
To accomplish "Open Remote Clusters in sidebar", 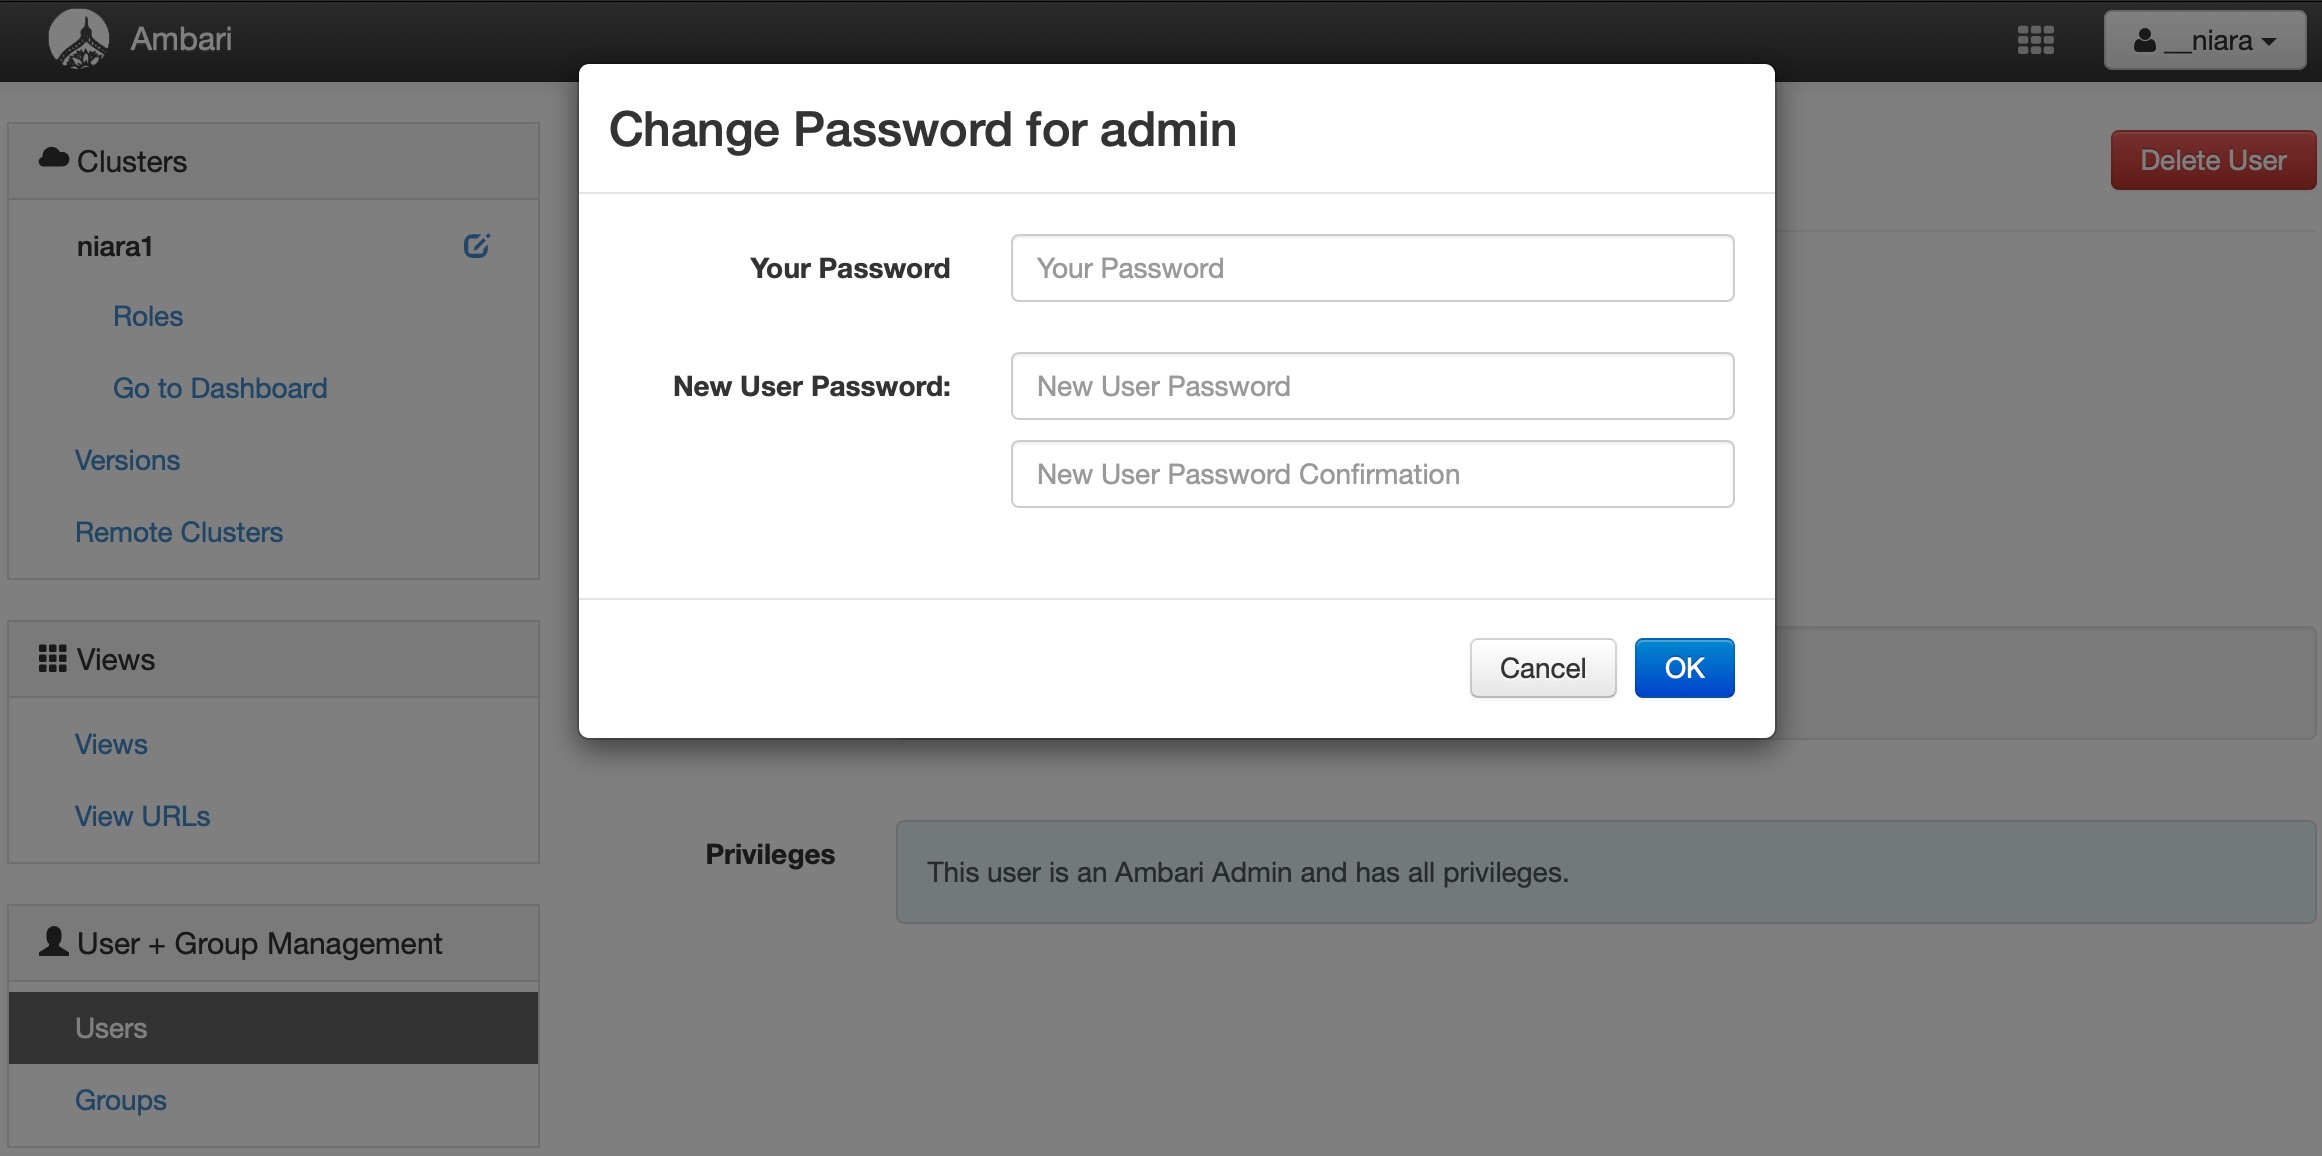I will click(x=179, y=532).
